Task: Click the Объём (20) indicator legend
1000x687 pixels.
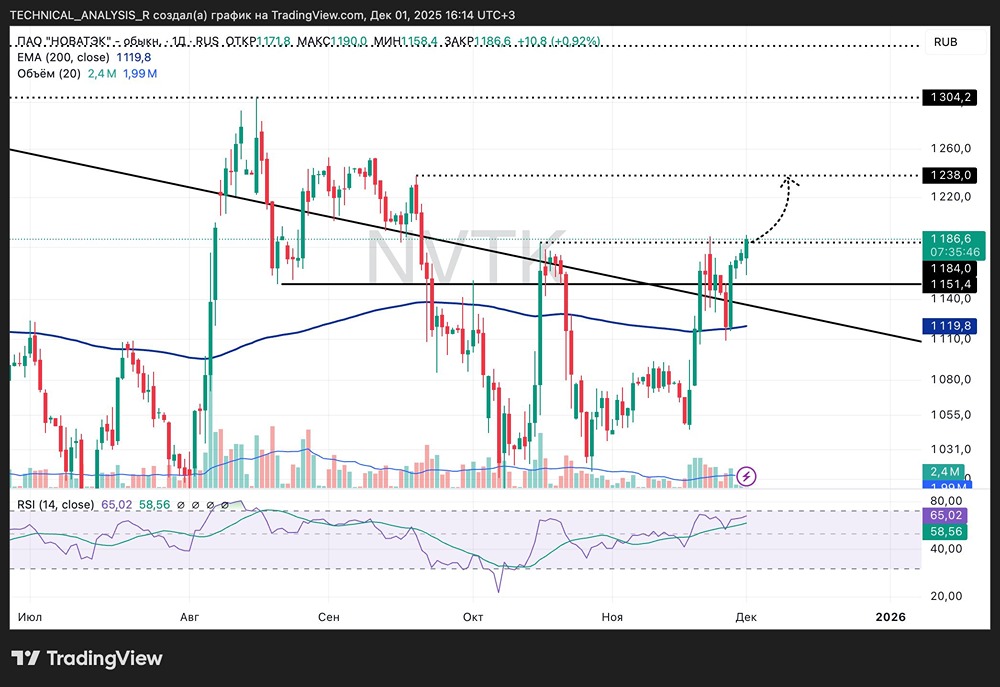Action: pos(48,73)
